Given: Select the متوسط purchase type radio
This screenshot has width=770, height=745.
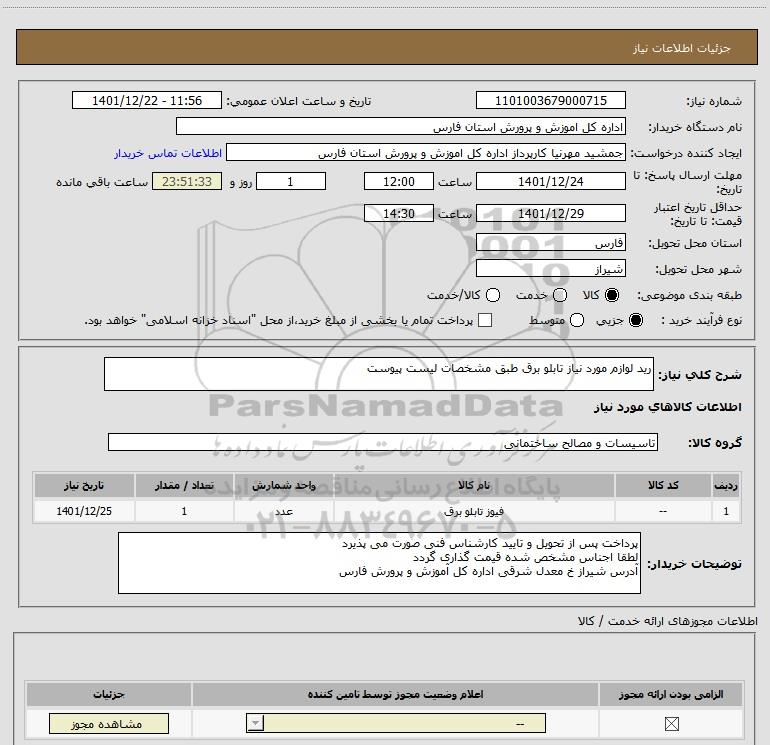Looking at the screenshot, I should click(577, 320).
